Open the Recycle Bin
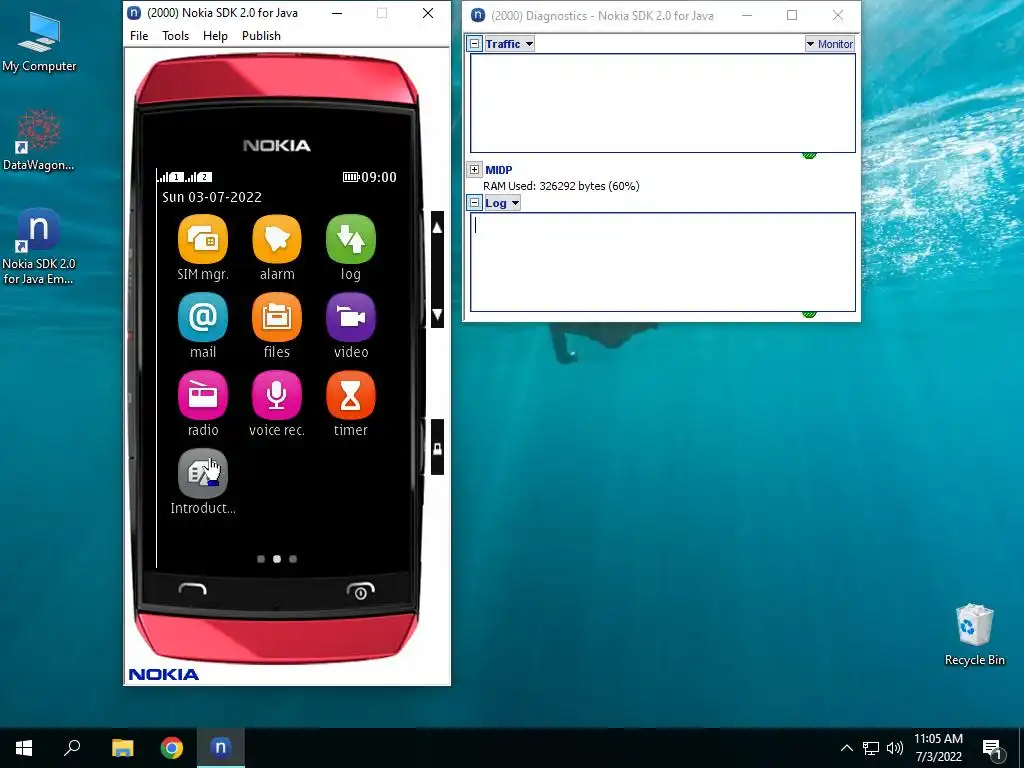The image size is (1024, 768). point(974,635)
